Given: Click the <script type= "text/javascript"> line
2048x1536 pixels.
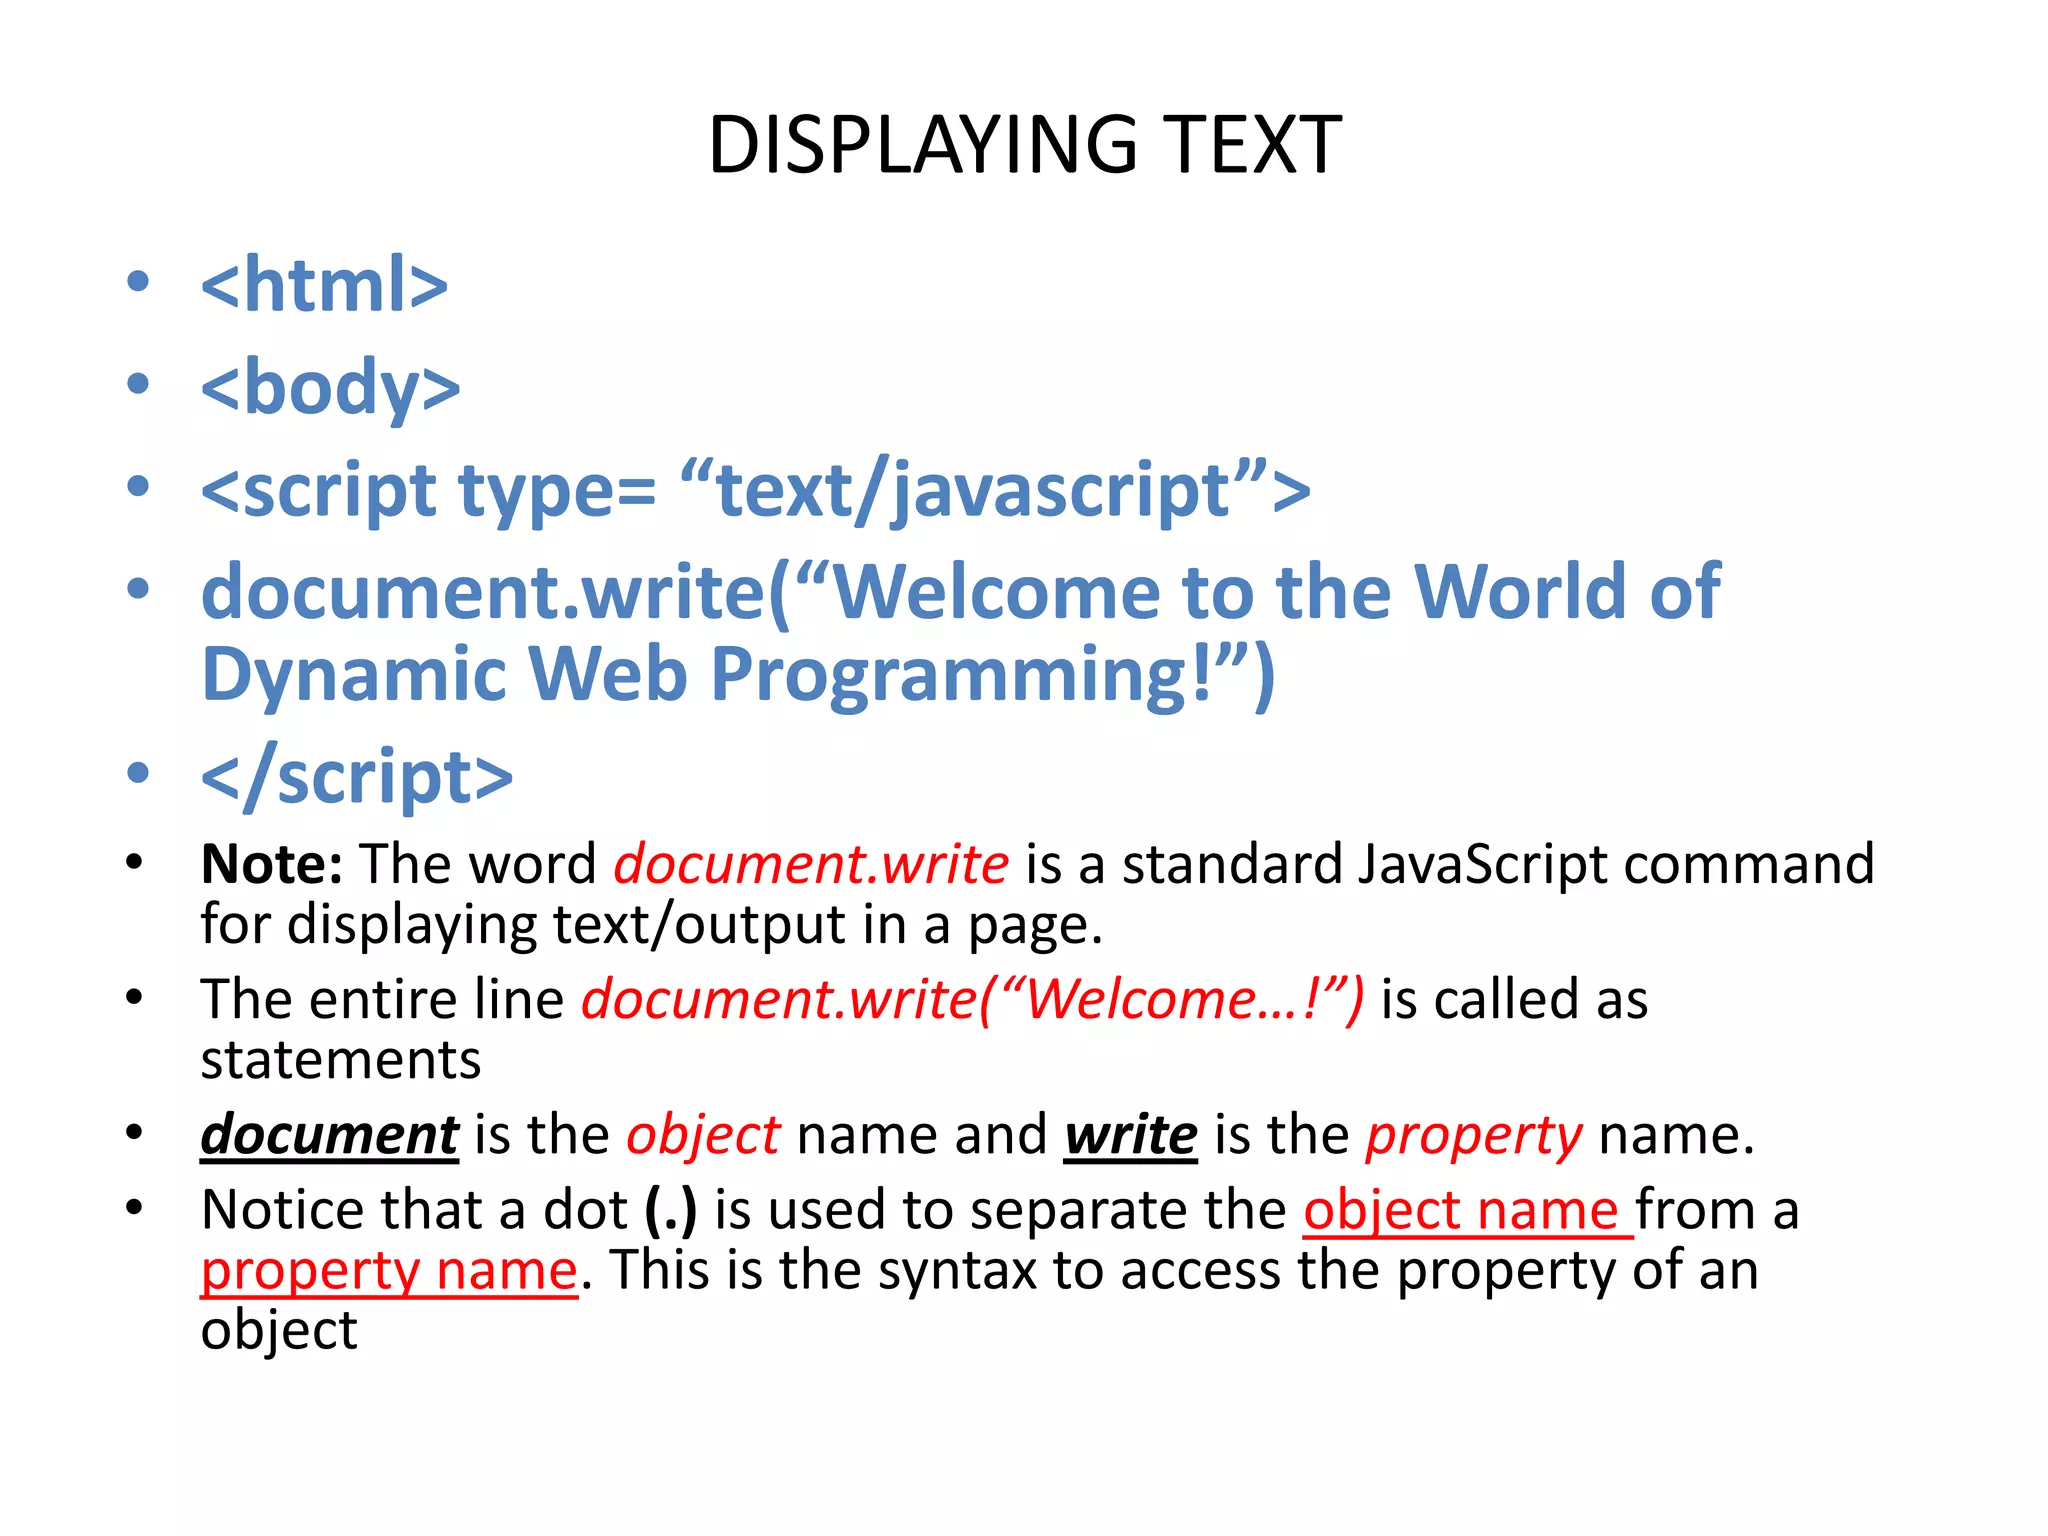Looking at the screenshot, I should coord(755,490).
